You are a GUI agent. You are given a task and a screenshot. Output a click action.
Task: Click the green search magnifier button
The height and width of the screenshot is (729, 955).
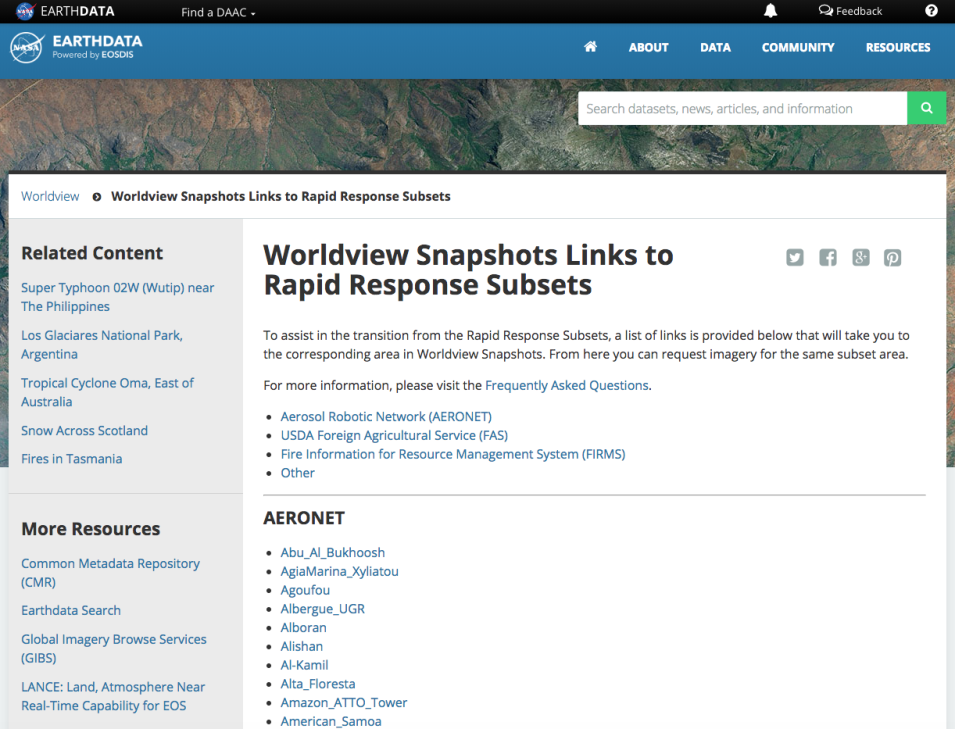coord(926,108)
